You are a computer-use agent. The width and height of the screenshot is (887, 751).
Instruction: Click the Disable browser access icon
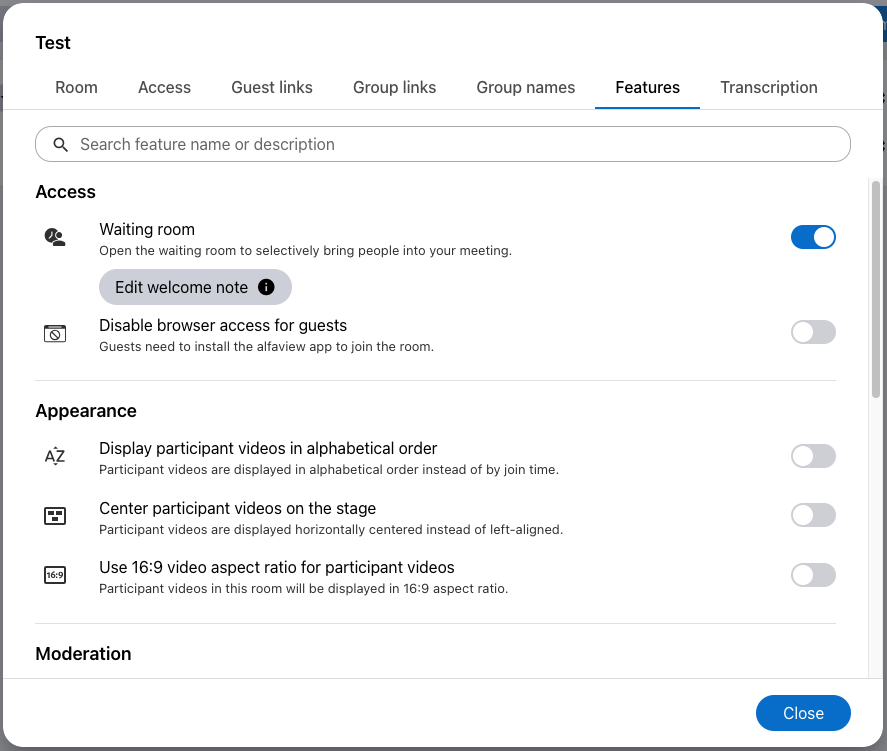point(55,334)
